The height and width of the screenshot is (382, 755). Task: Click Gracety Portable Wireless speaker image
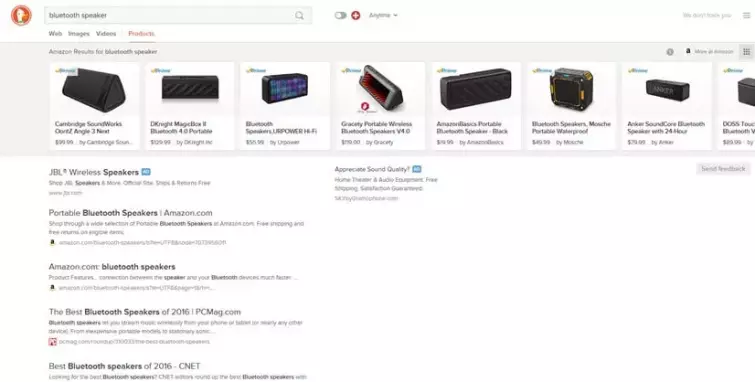[x=380, y=89]
